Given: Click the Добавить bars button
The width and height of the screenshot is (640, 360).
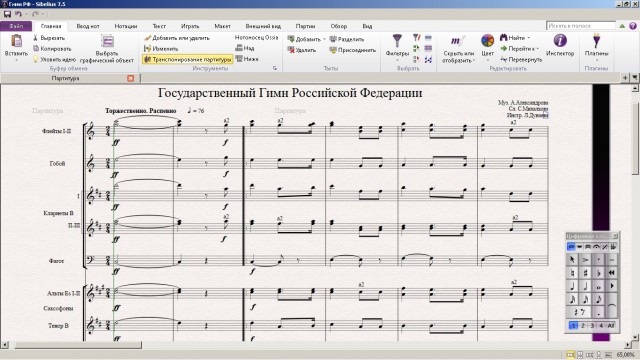Looking at the screenshot, I should [x=304, y=39].
